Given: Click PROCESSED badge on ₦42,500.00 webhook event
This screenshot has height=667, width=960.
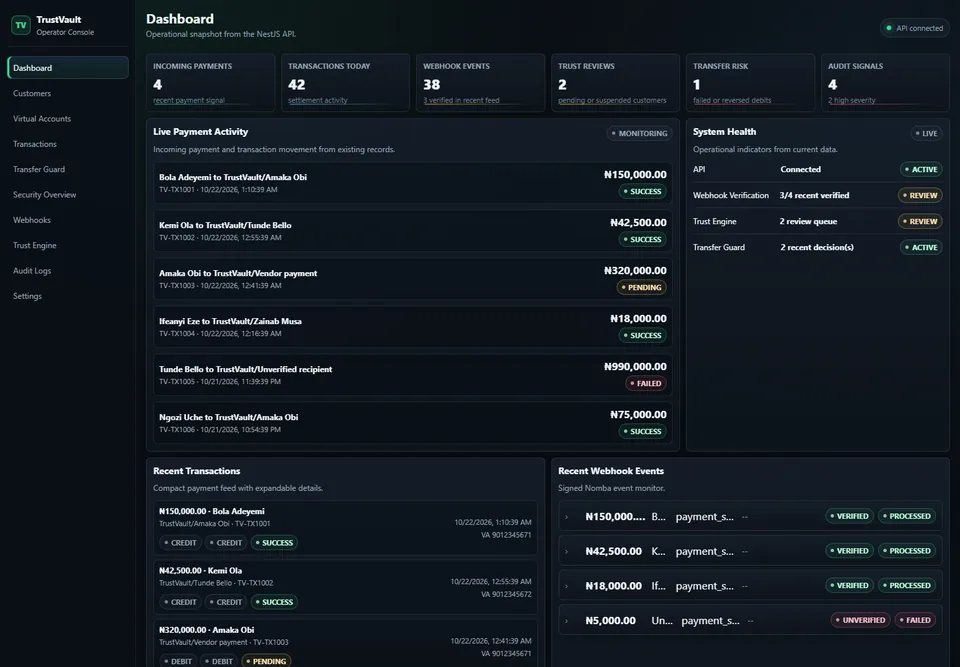Looking at the screenshot, I should (907, 551).
